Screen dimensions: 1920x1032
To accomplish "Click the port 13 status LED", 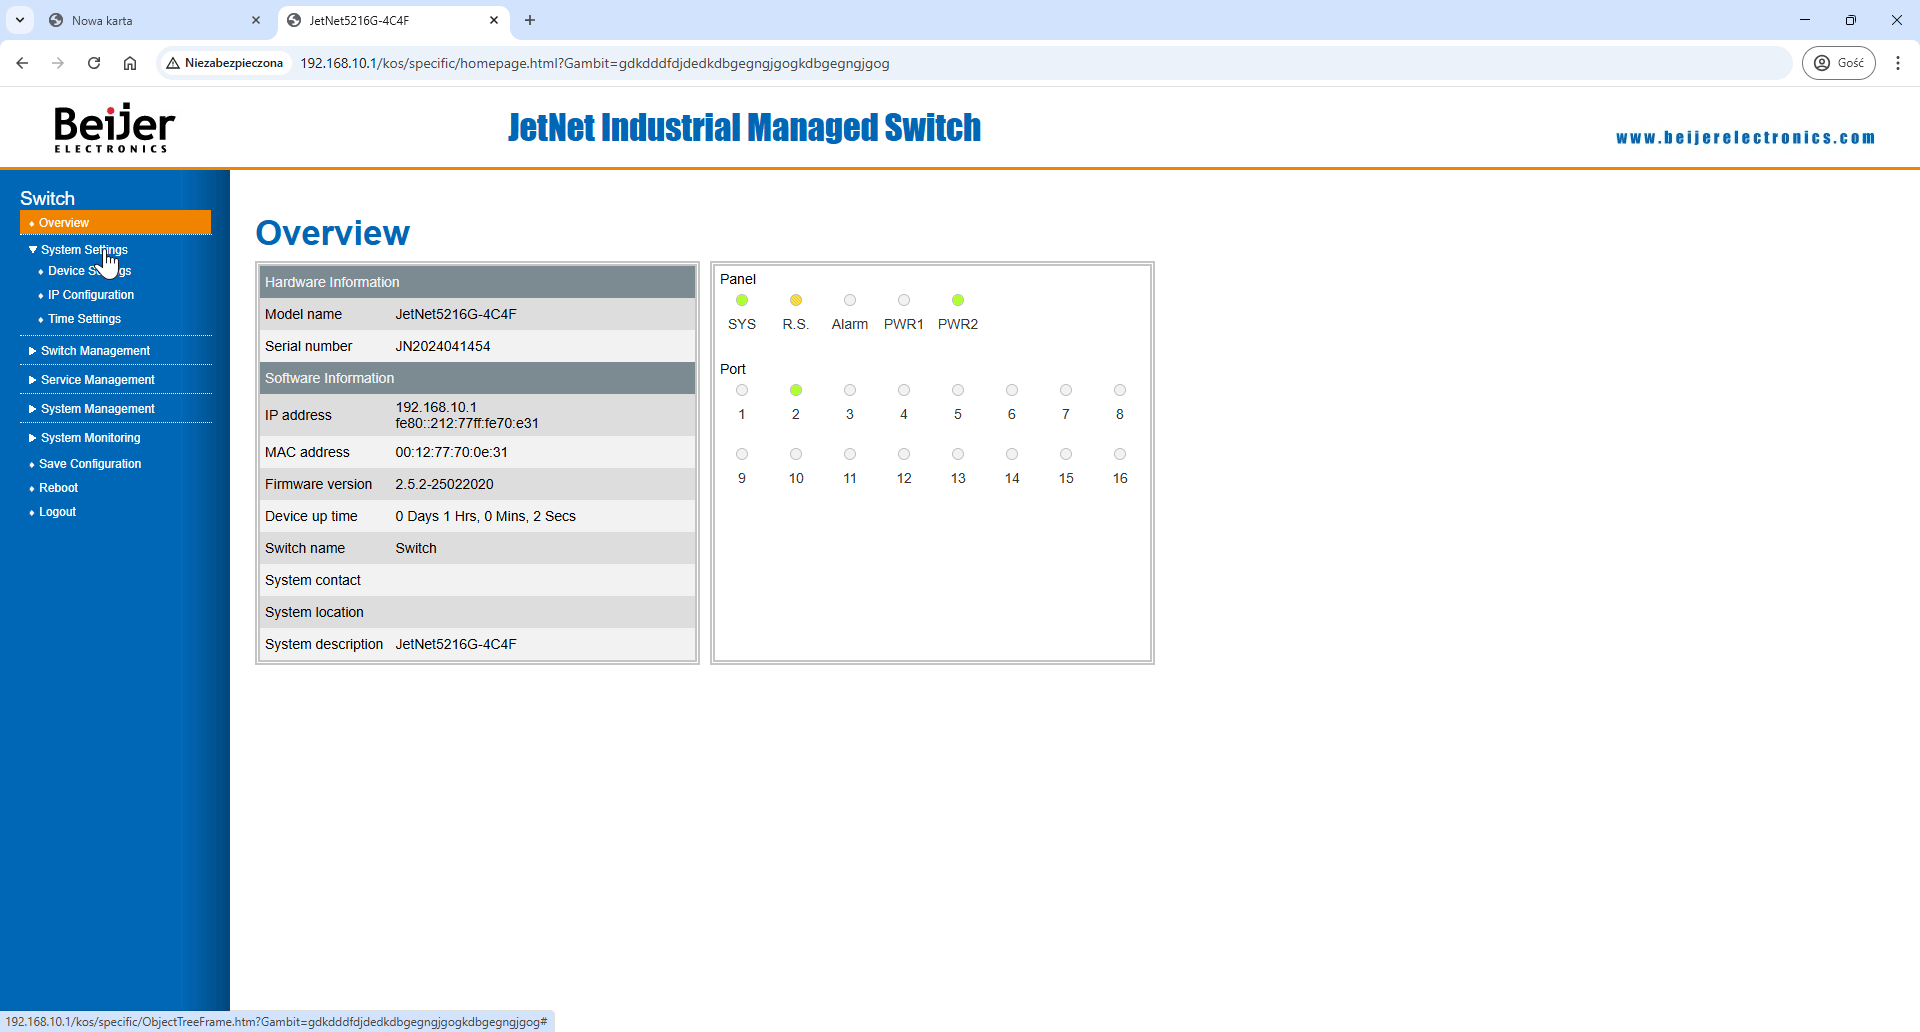I will point(958,454).
